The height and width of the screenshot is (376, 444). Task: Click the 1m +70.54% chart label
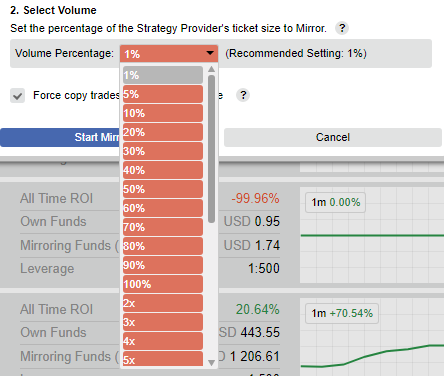(x=342, y=313)
